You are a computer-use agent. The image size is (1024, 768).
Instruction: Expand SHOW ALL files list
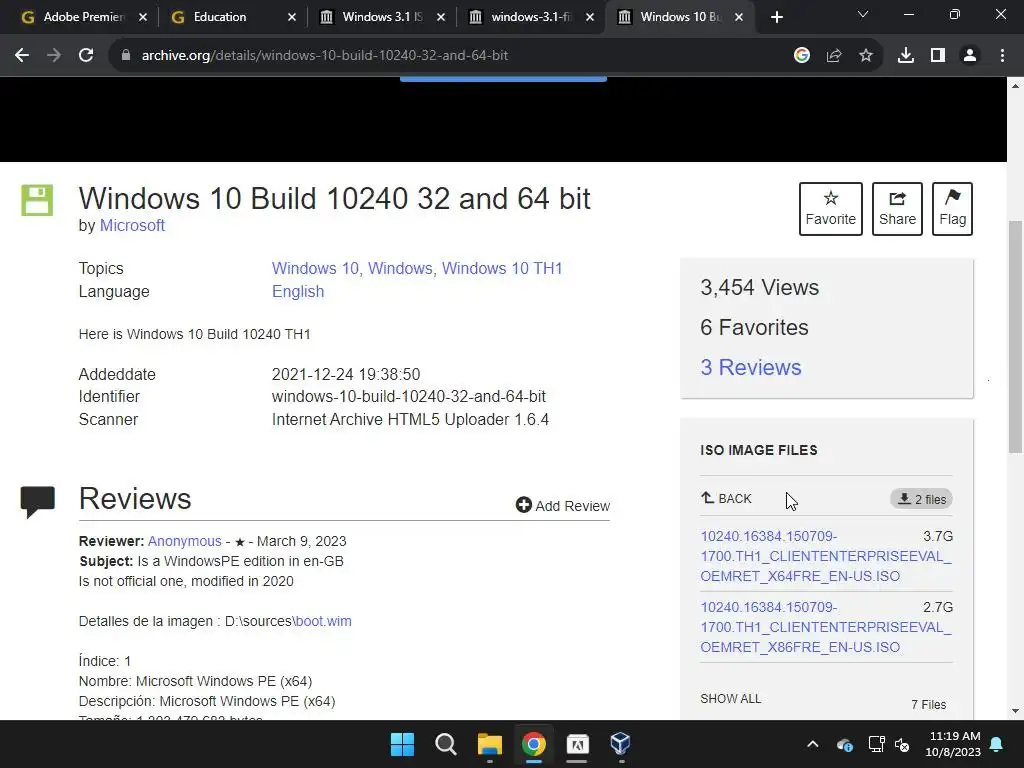click(730, 699)
